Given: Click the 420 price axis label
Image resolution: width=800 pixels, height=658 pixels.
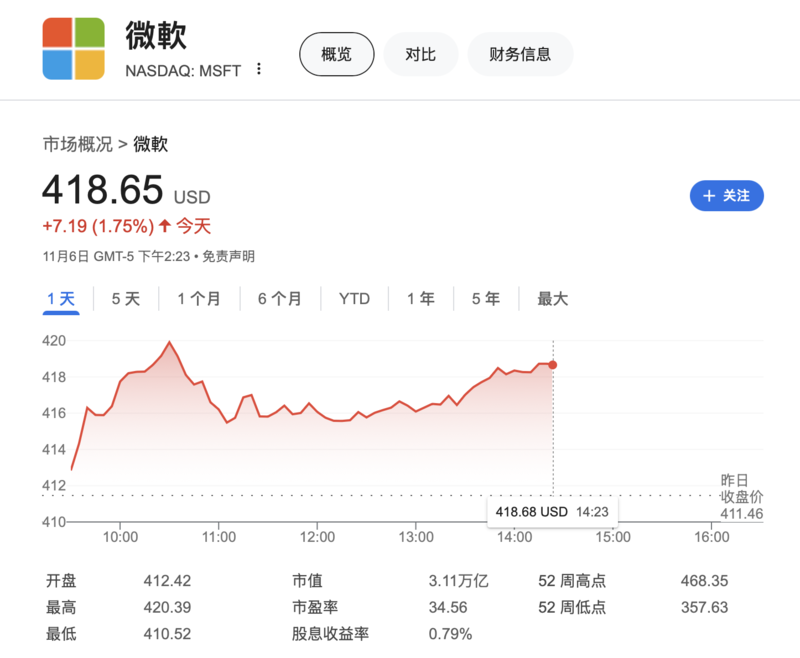Looking at the screenshot, I should click(x=54, y=340).
